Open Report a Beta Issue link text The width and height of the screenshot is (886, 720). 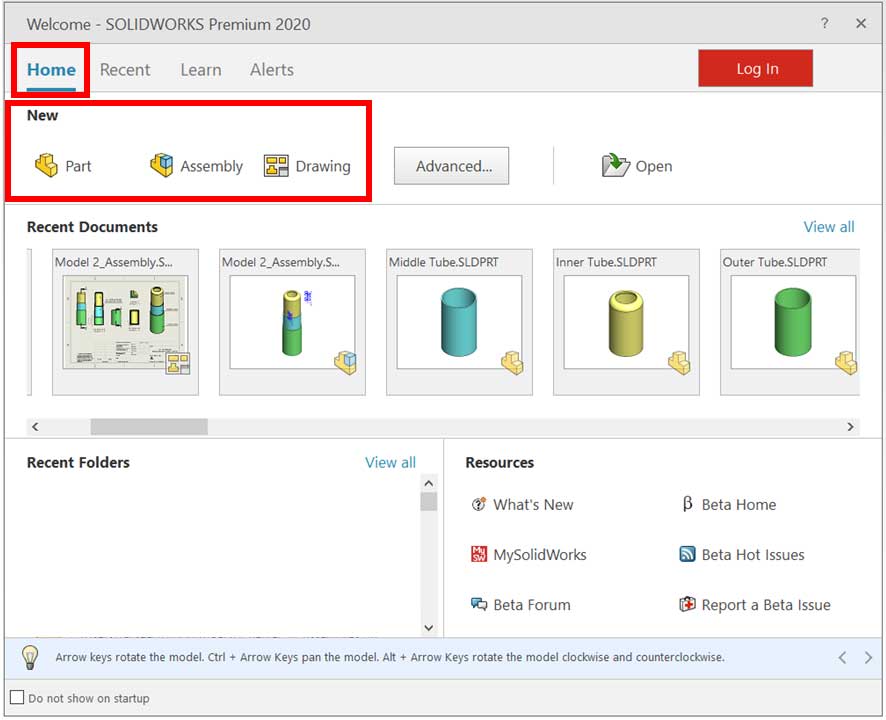(766, 605)
